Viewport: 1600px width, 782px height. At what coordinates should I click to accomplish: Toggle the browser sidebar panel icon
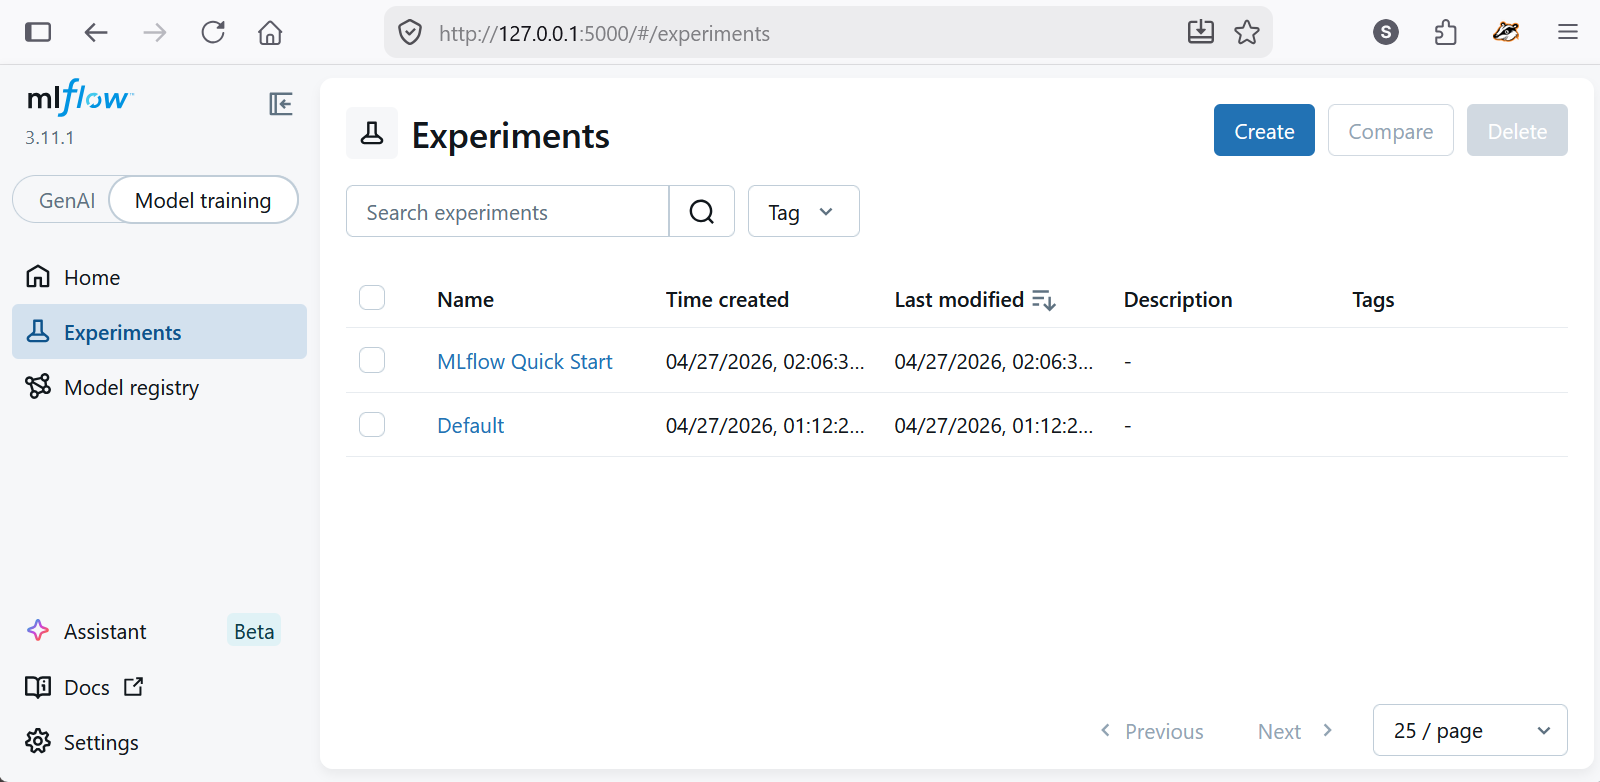tap(38, 32)
